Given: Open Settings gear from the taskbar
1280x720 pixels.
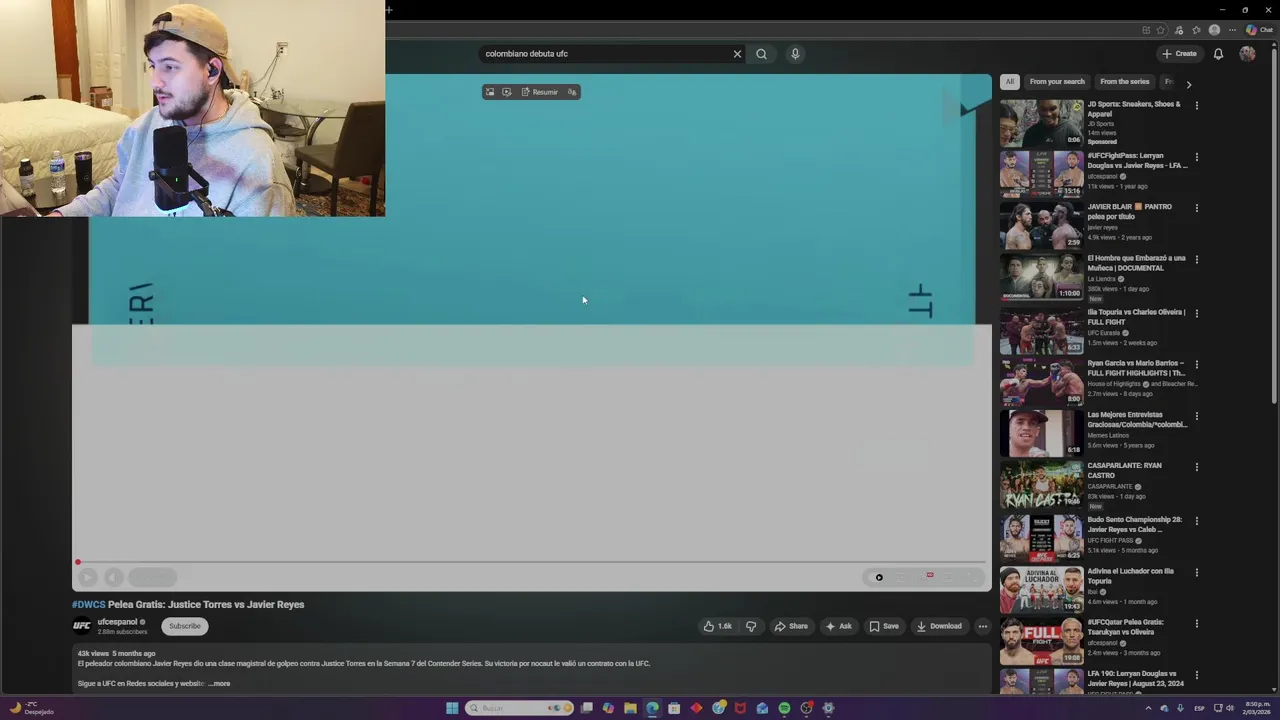Looking at the screenshot, I should (828, 708).
